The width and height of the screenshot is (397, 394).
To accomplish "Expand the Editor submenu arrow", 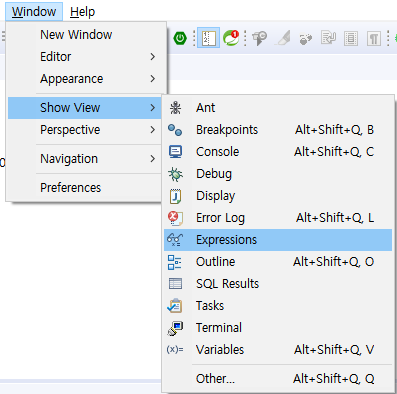I will (153, 57).
